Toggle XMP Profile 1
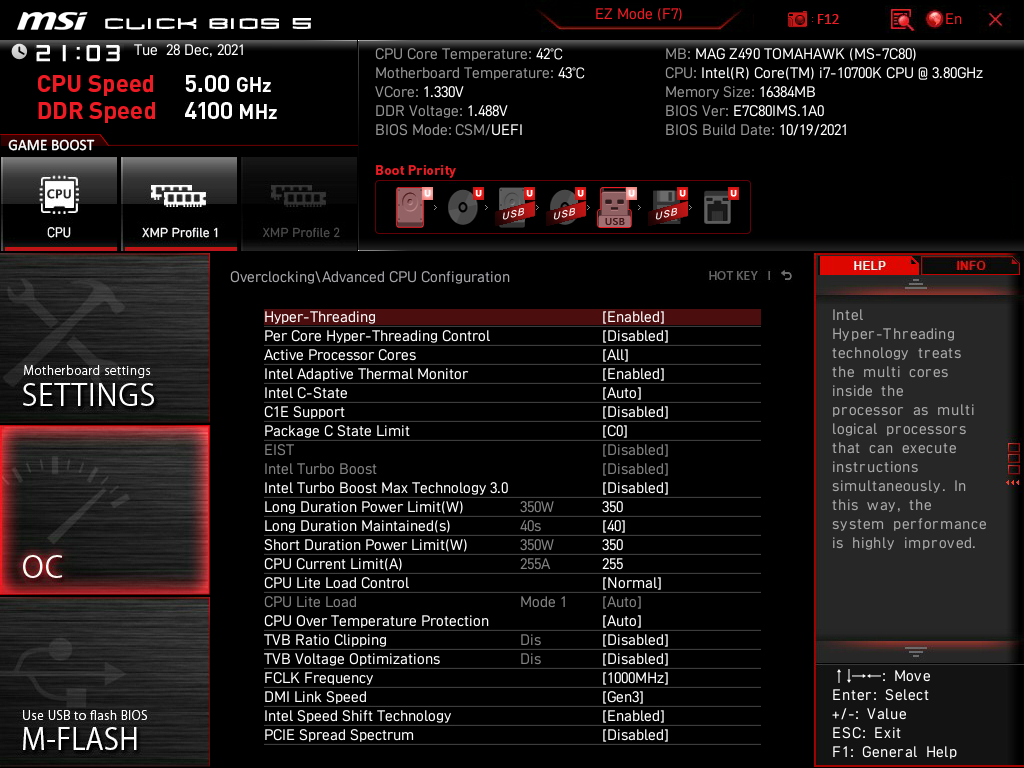The image size is (1024, 768). pos(180,204)
